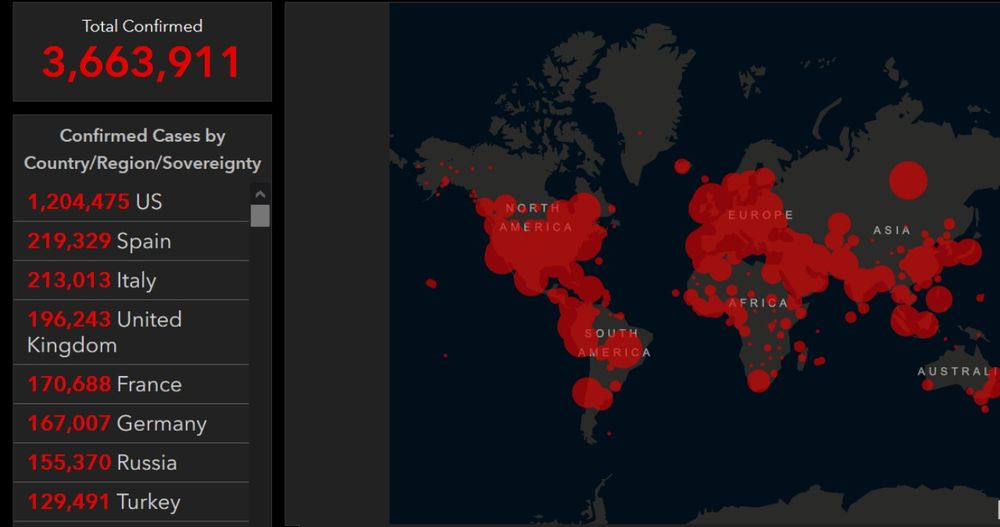Image resolution: width=1000 pixels, height=527 pixels.
Task: Click the Confirmed Cases by Country header
Action: (x=142, y=149)
